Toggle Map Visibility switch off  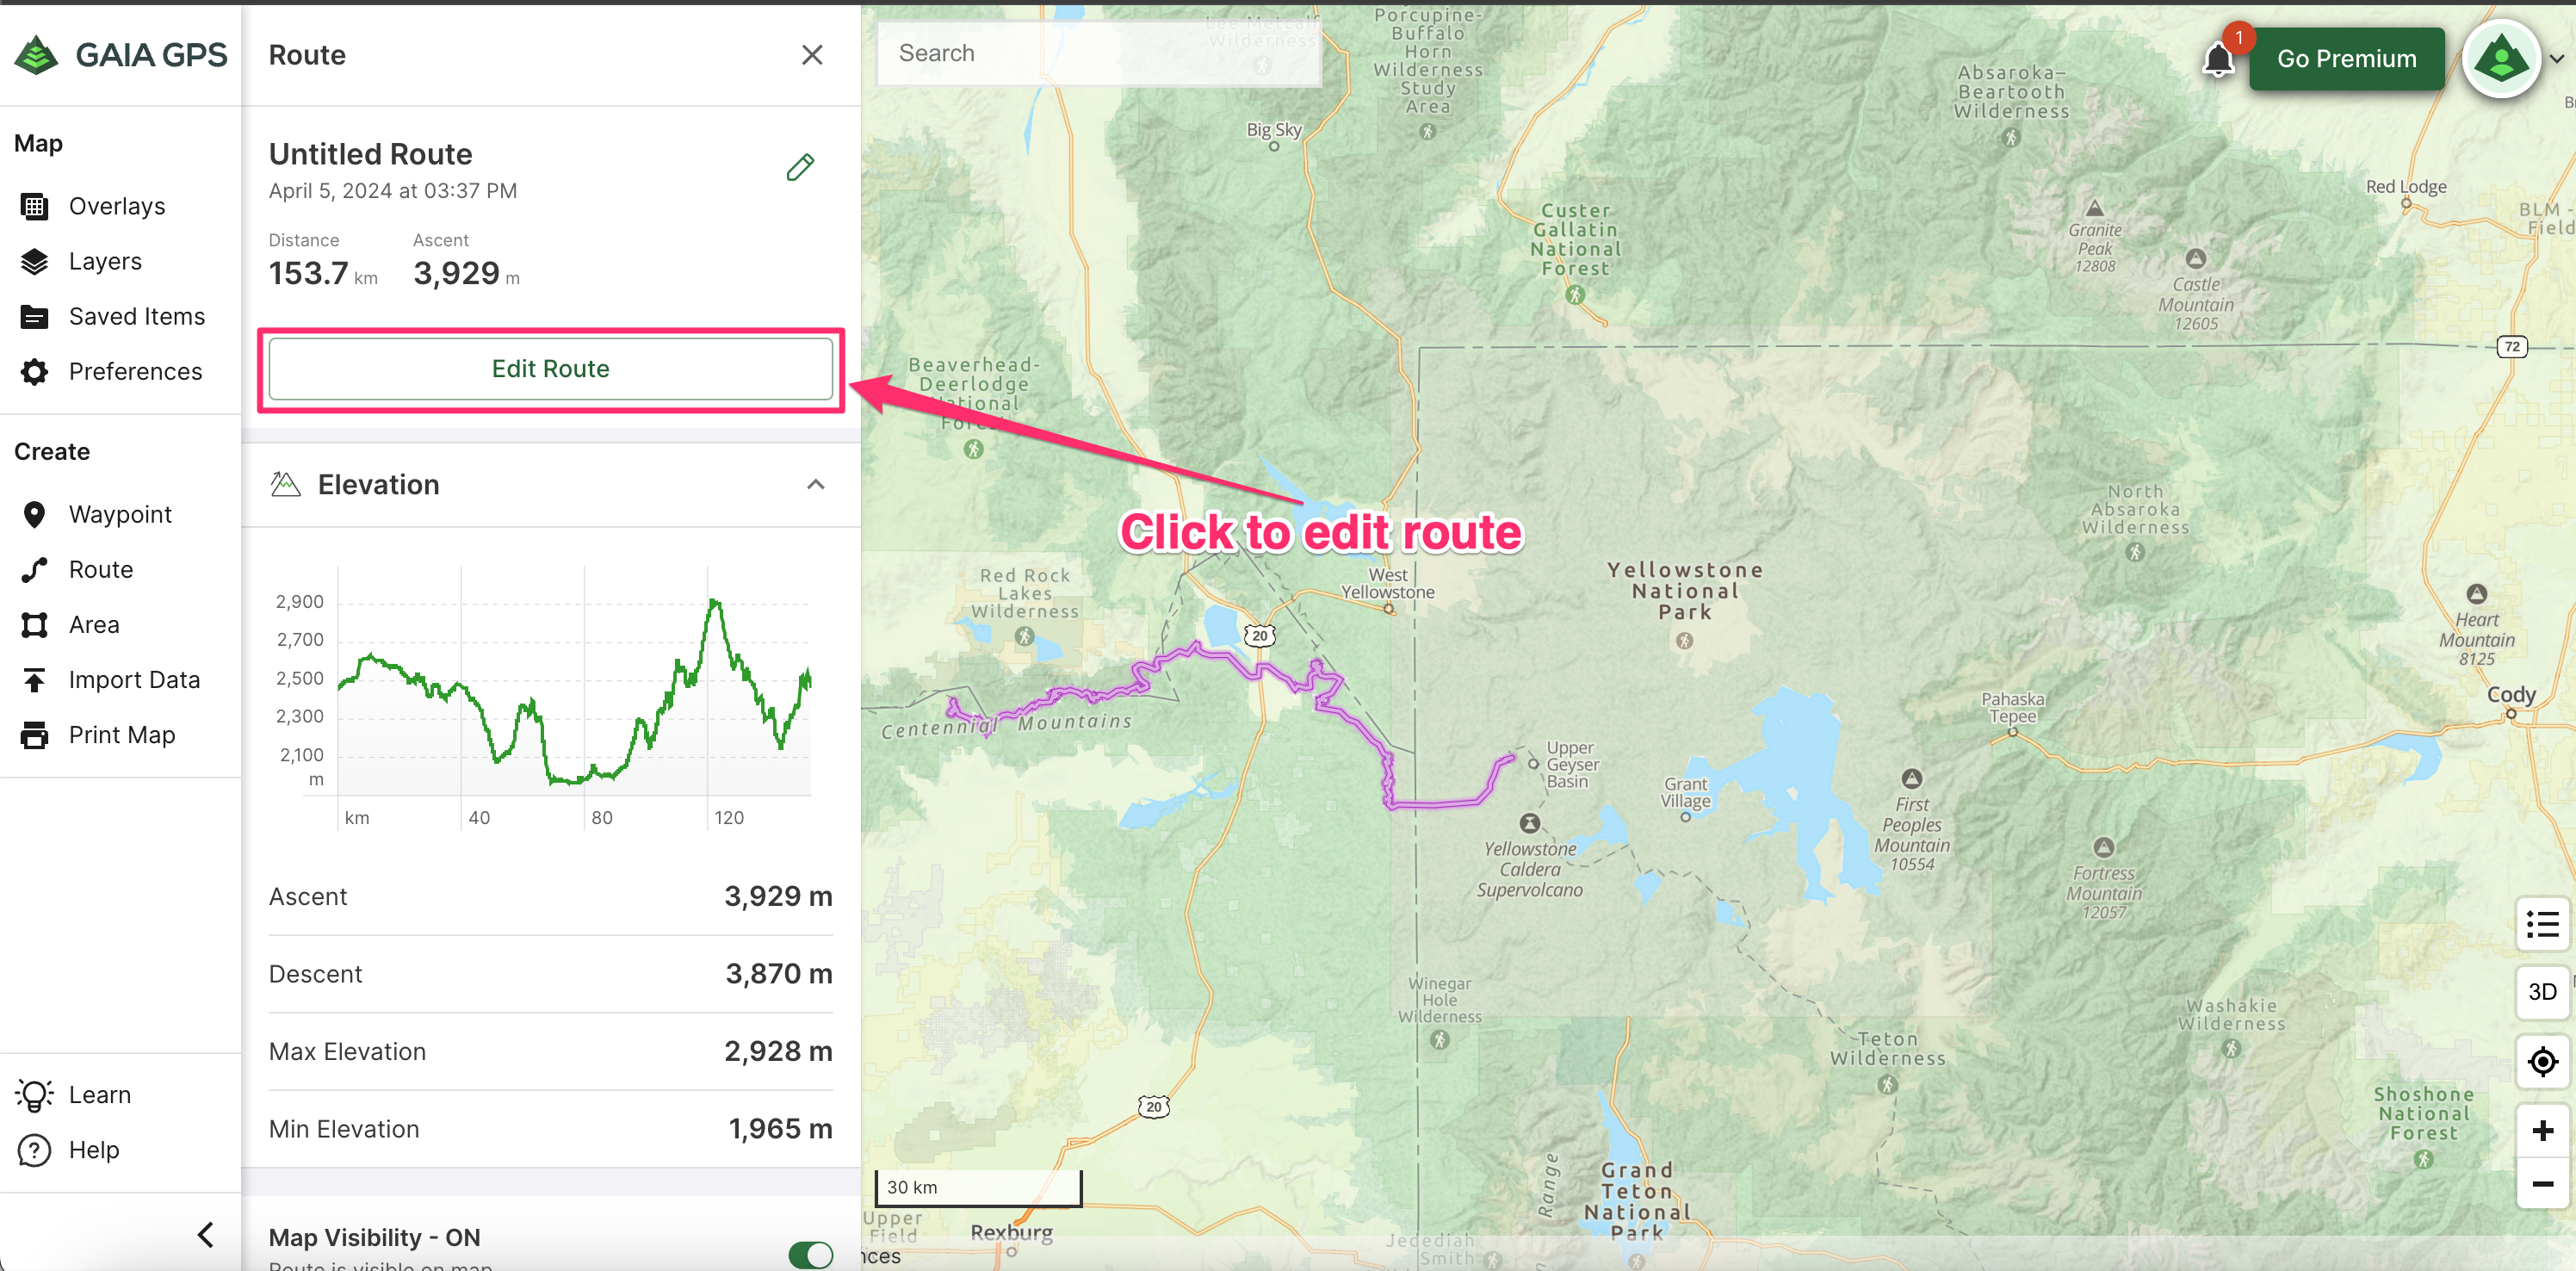pos(810,1254)
